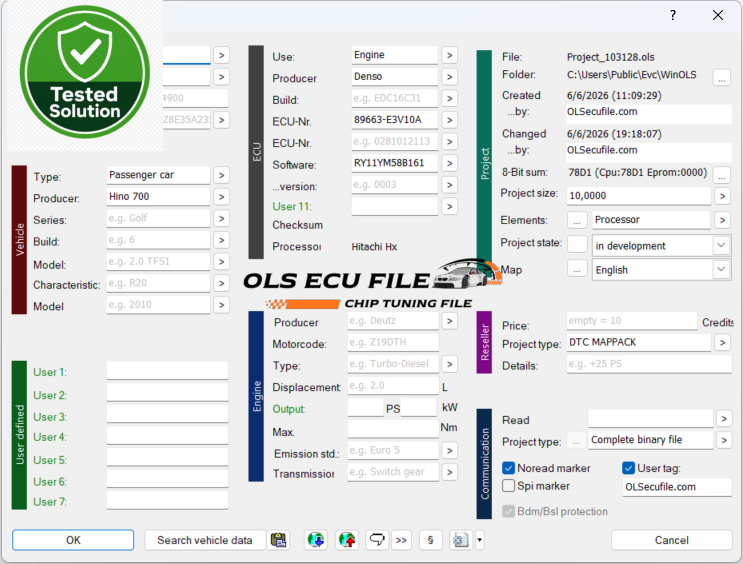Open the arrow next to vehicle Producer Hino 700

pos(221,197)
